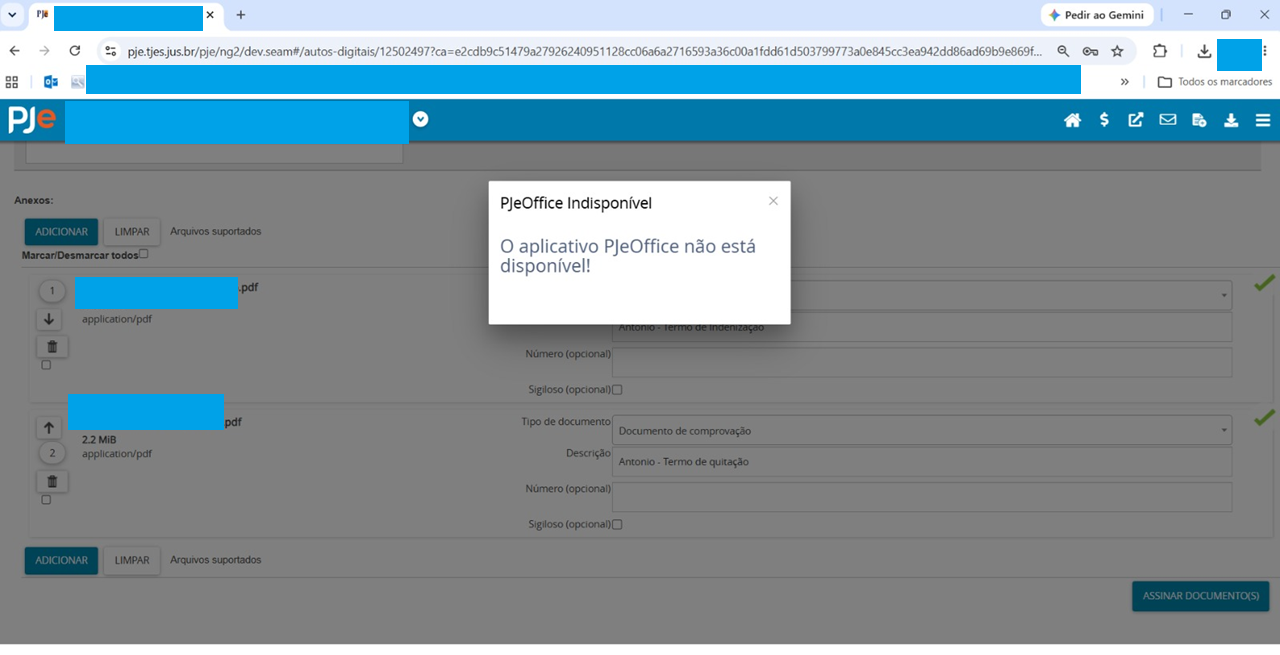This screenshot has height=655, width=1280.
Task: Click the lower ADICIONAR button
Action: pos(62,561)
